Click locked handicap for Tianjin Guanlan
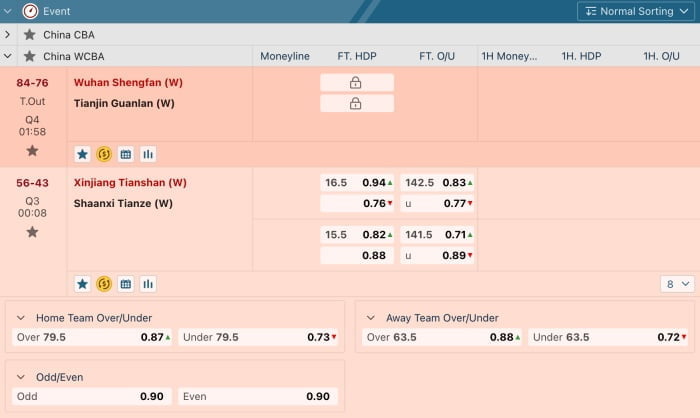700x418 pixels. (x=357, y=103)
